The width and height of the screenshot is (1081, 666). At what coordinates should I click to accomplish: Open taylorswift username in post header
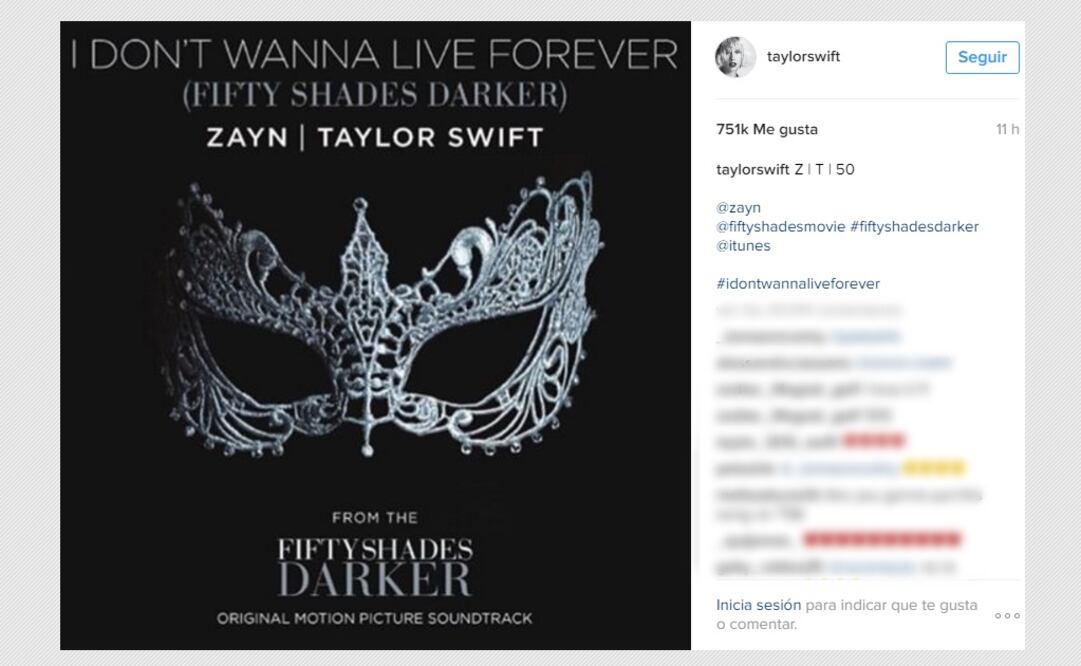[803, 57]
